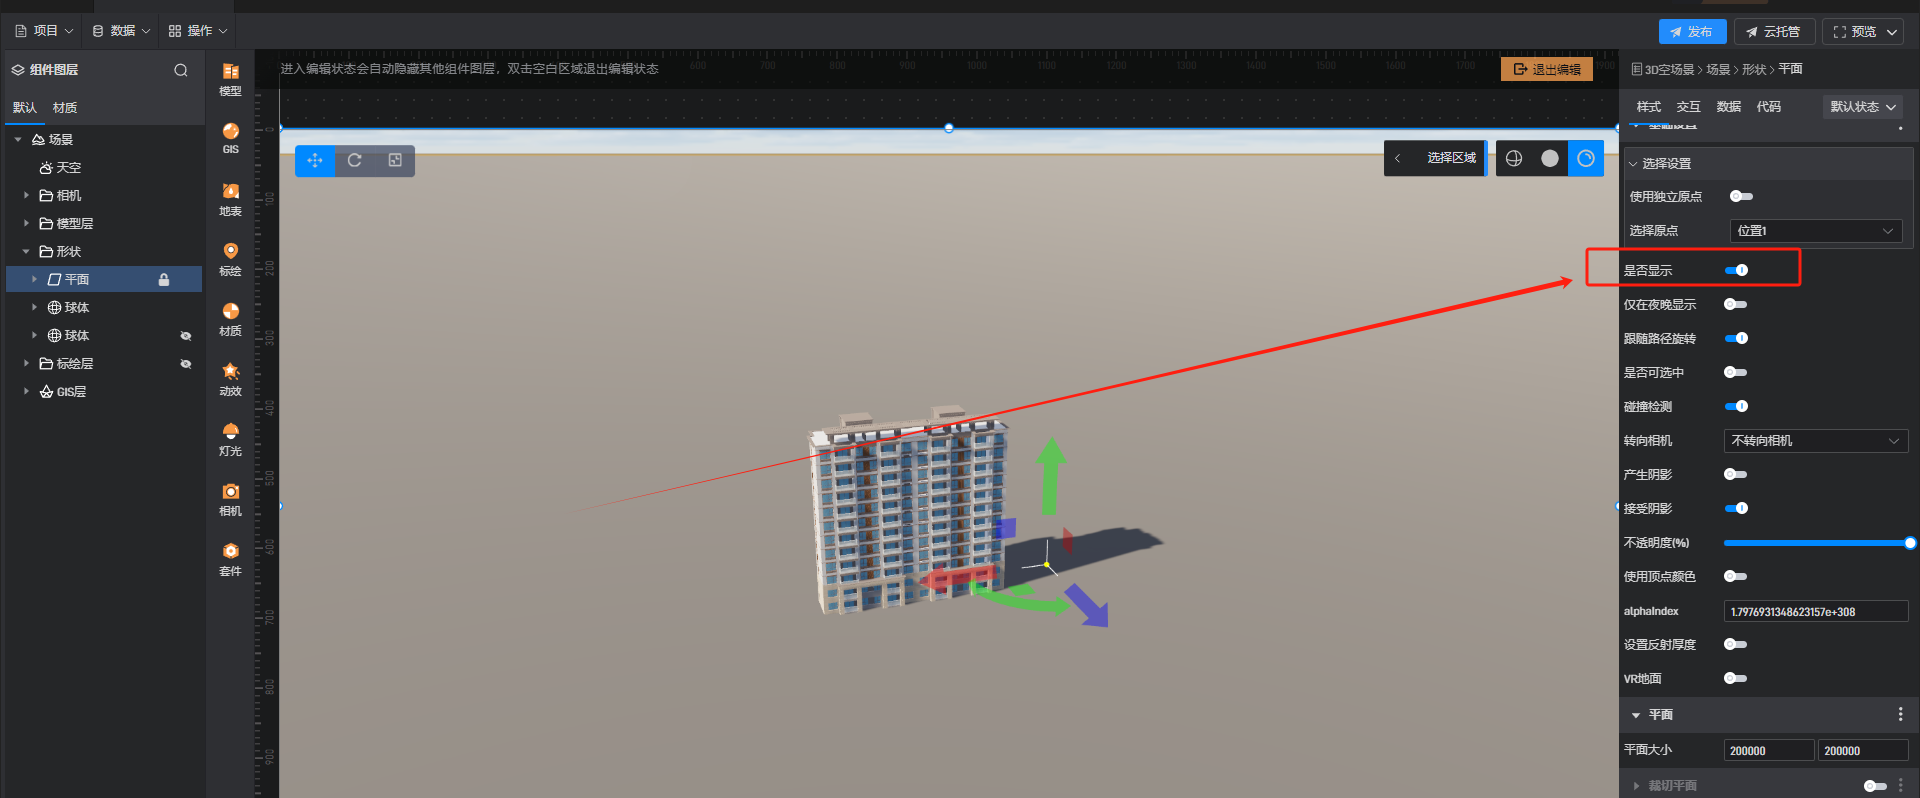The image size is (1920, 798).
Task: Enable the 仅在夜晚显示 switch
Action: tap(1736, 304)
